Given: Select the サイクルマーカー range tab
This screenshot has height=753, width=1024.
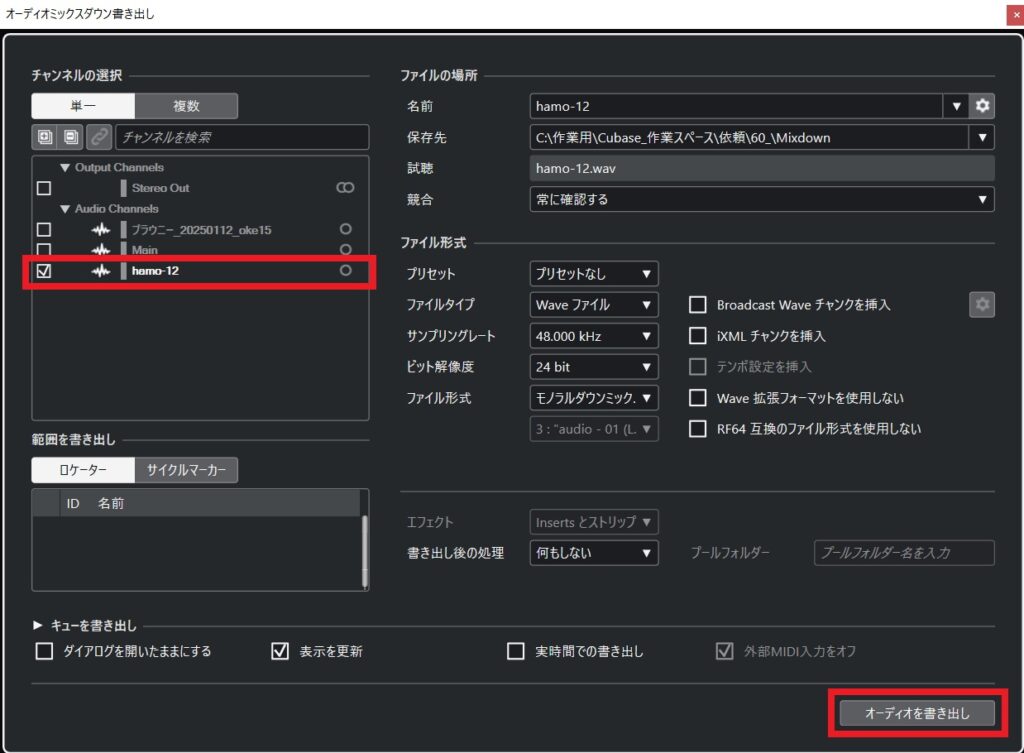Looking at the screenshot, I should pyautogui.click(x=186, y=470).
